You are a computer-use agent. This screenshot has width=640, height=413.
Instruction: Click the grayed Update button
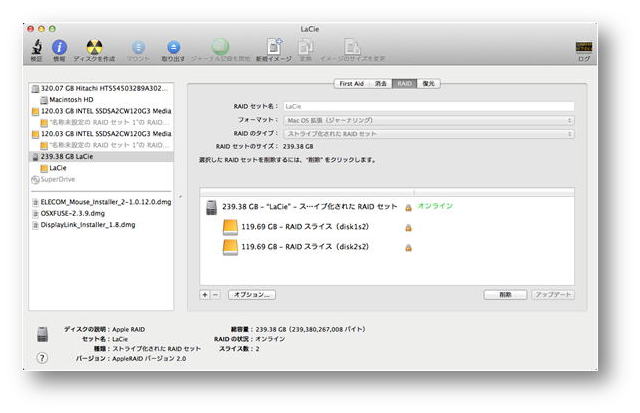[x=553, y=295]
